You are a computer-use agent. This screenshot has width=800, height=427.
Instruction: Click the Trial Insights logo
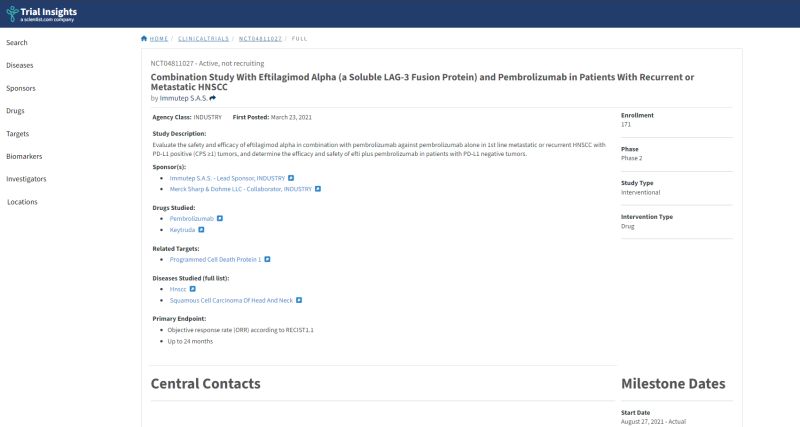(40, 13)
